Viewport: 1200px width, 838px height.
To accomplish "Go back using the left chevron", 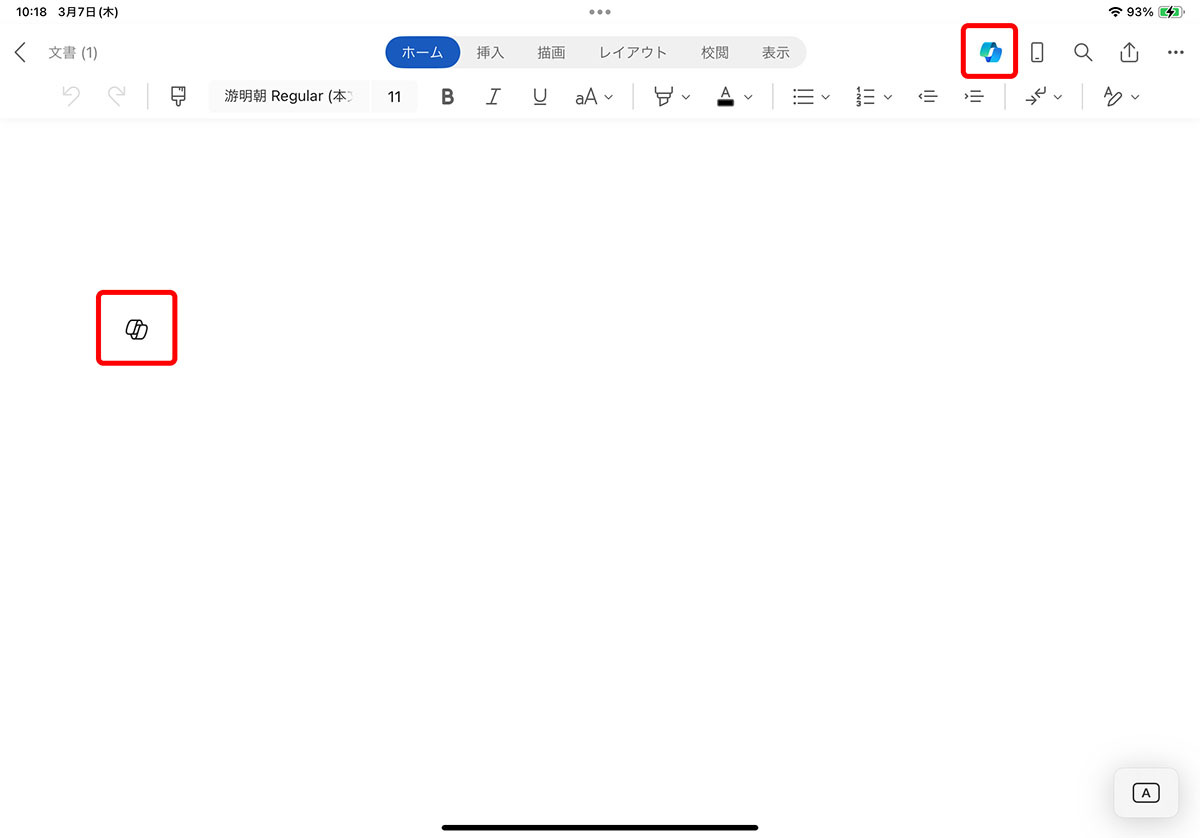I will coord(20,52).
